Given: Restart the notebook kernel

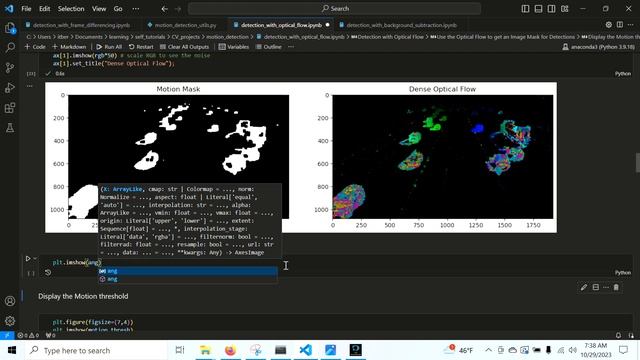Looking at the screenshot, I should click(x=141, y=47).
